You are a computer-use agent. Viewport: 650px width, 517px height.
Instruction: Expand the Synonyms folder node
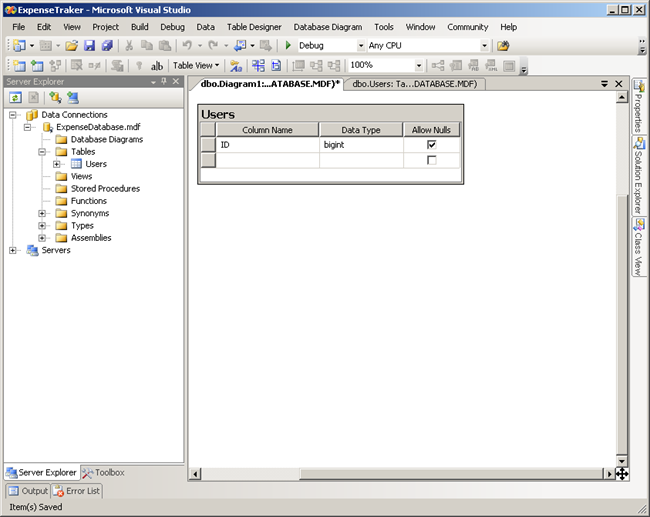pyautogui.click(x=42, y=213)
